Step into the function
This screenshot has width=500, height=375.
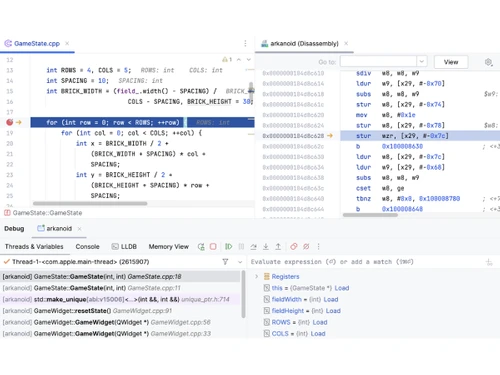click(266, 247)
